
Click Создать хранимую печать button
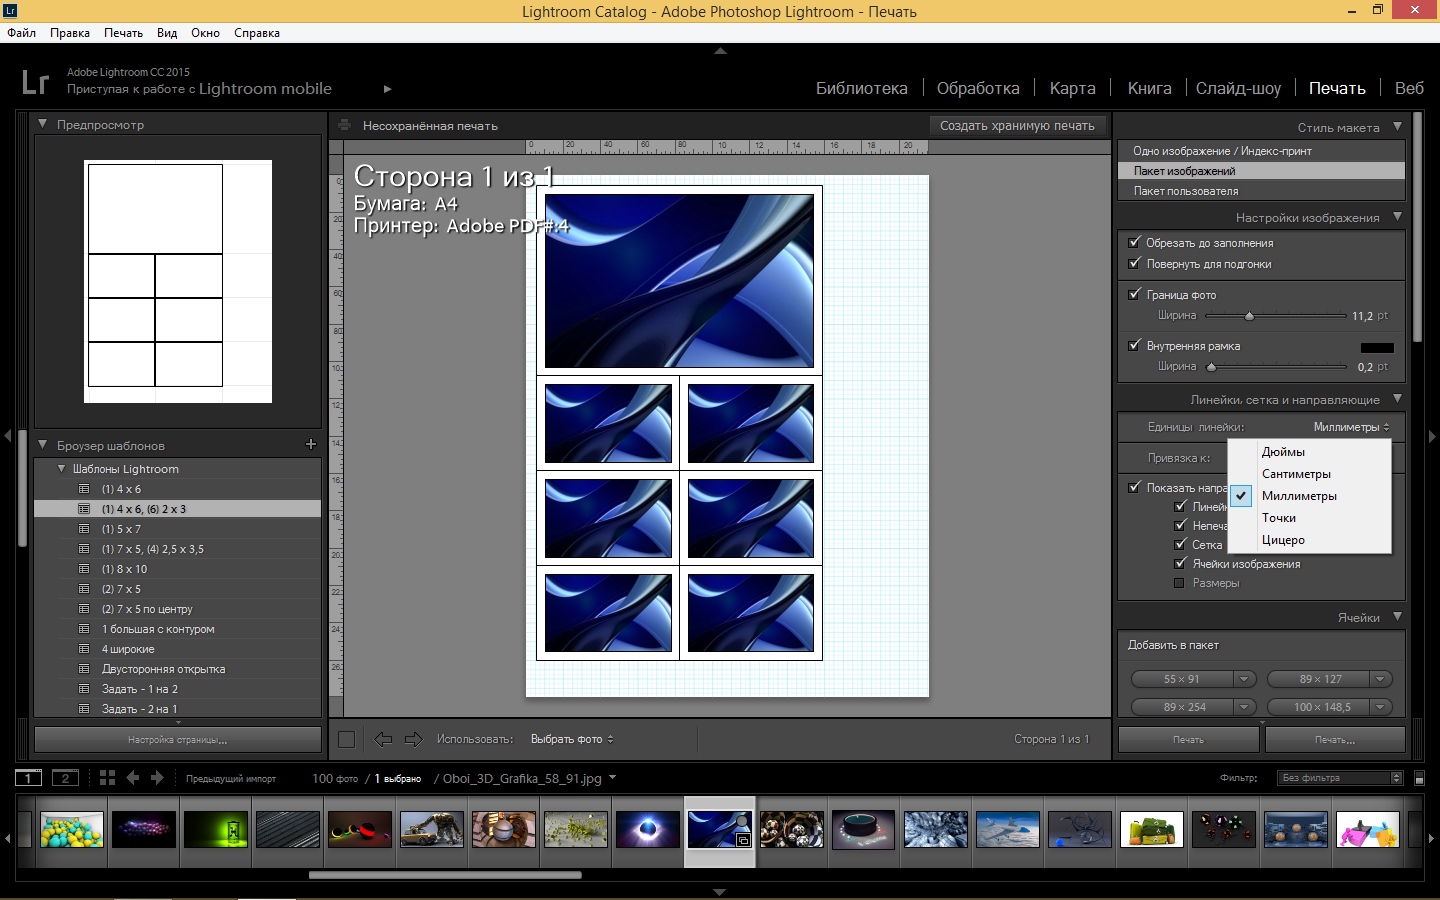[x=1017, y=126]
